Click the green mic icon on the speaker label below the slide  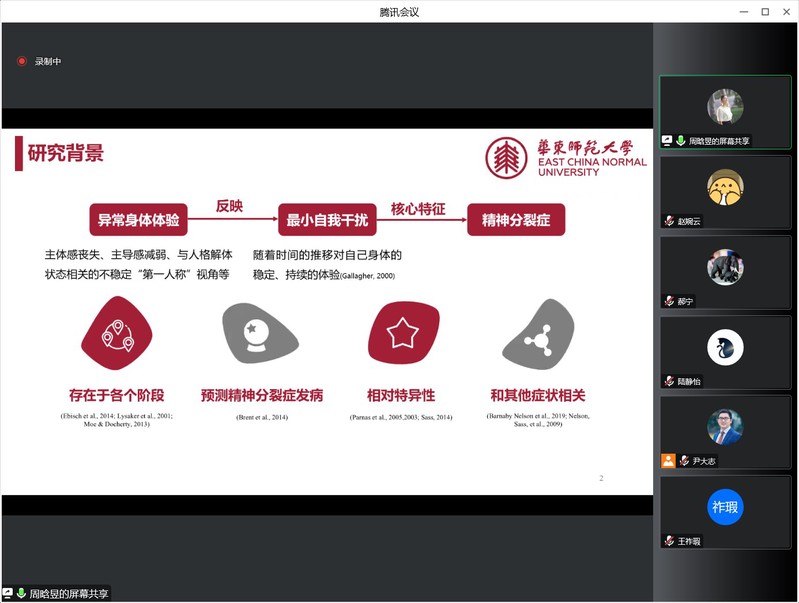click(21, 594)
